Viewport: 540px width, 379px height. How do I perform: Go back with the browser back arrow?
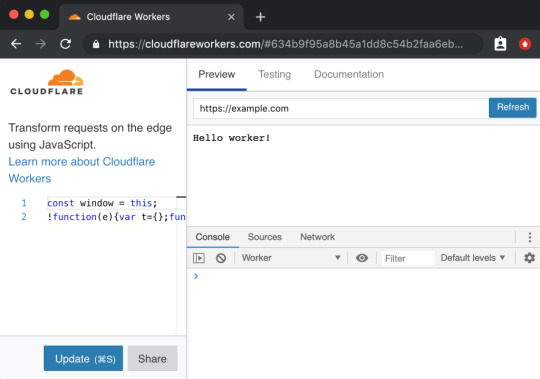16,44
